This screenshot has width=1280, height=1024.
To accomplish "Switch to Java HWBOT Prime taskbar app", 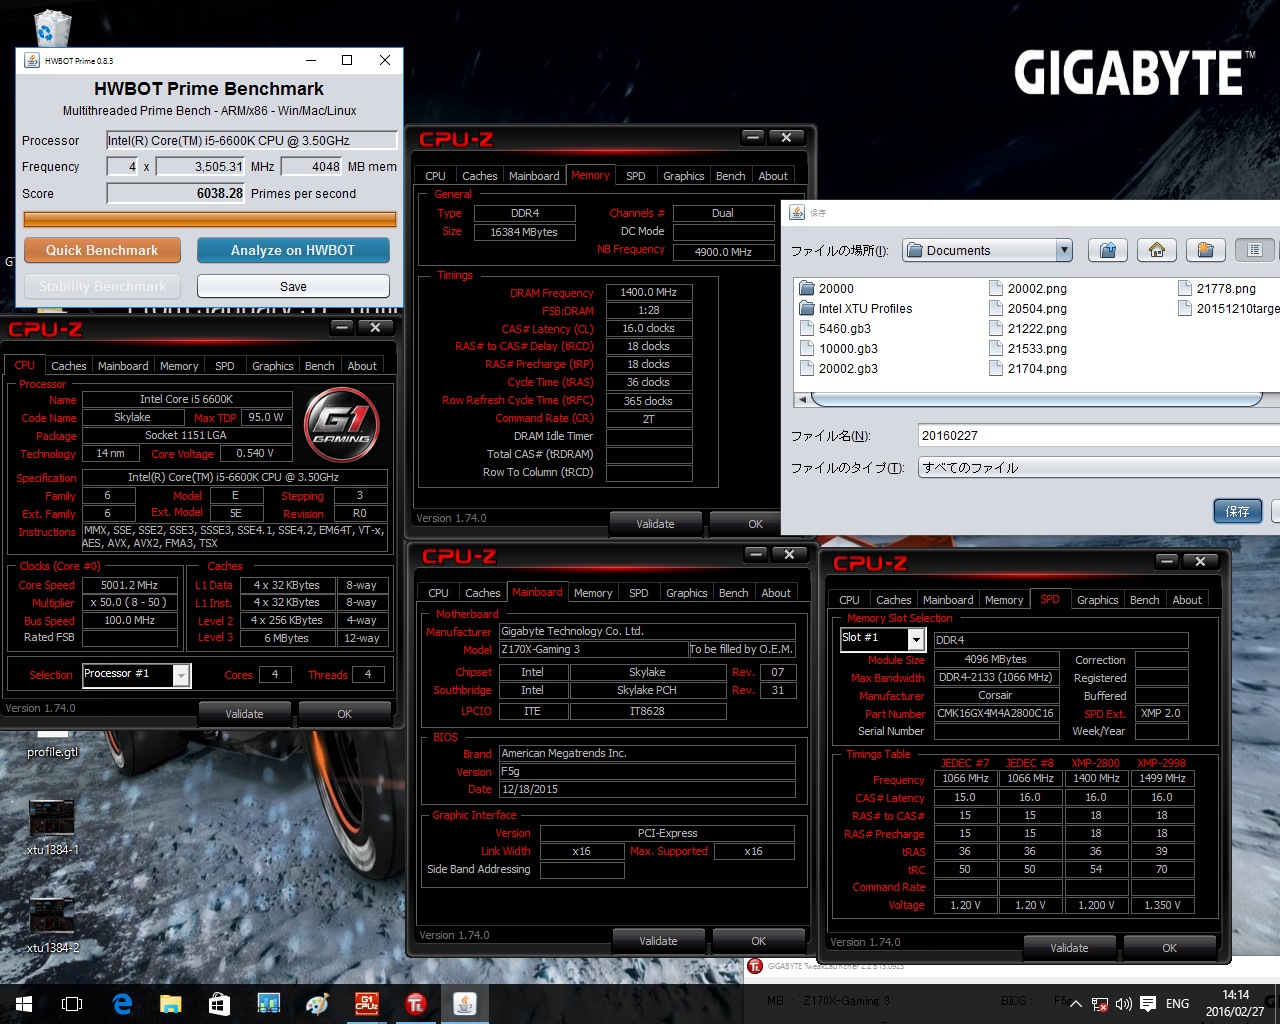I will tap(465, 1004).
